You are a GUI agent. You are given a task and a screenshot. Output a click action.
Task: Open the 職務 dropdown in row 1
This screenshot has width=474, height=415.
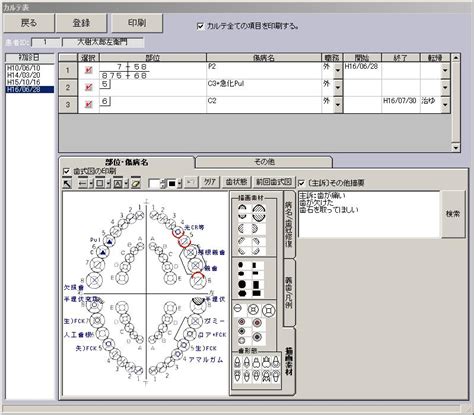338,70
